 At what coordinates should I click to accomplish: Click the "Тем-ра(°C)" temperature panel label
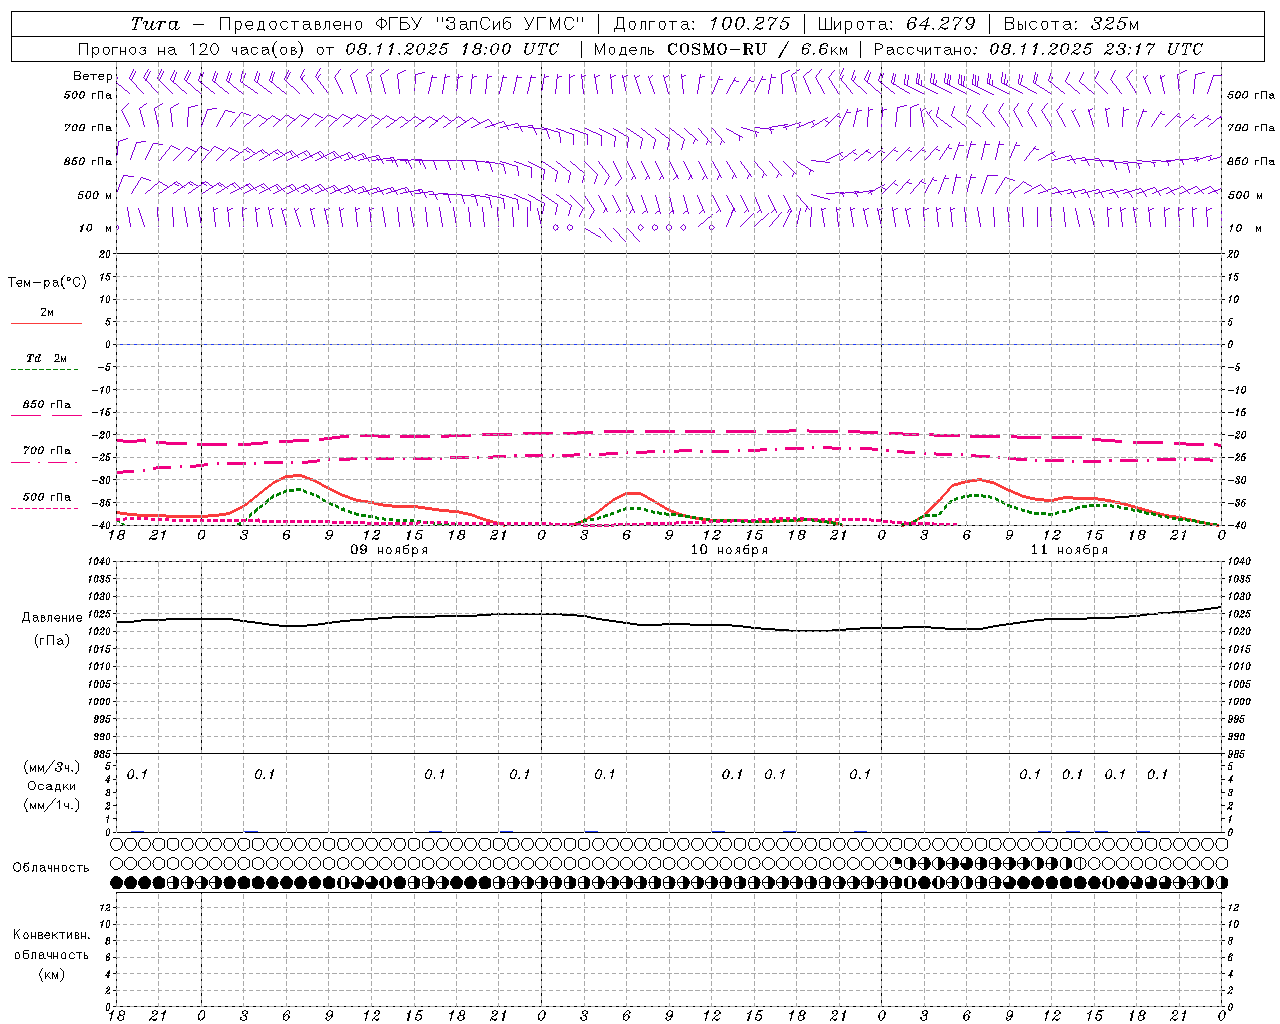(x=47, y=283)
